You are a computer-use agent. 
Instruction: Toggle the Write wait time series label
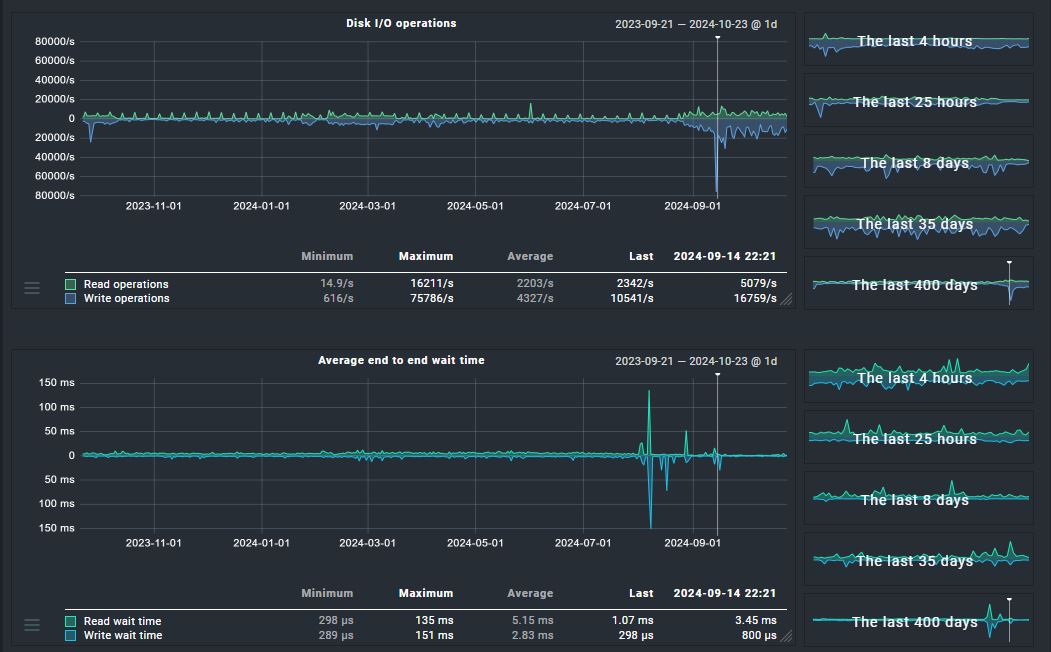coord(122,636)
